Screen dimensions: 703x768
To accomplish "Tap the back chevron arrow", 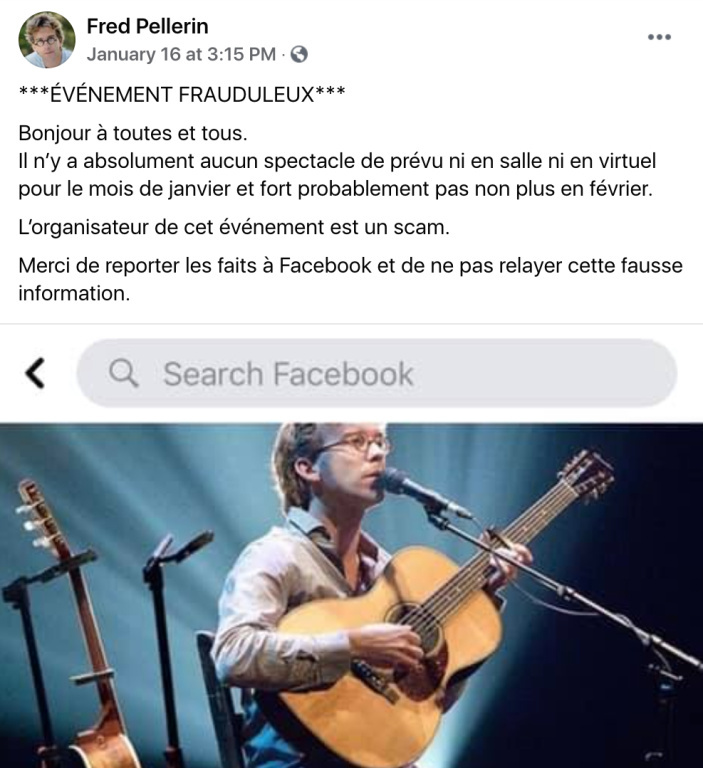I will [x=35, y=373].
